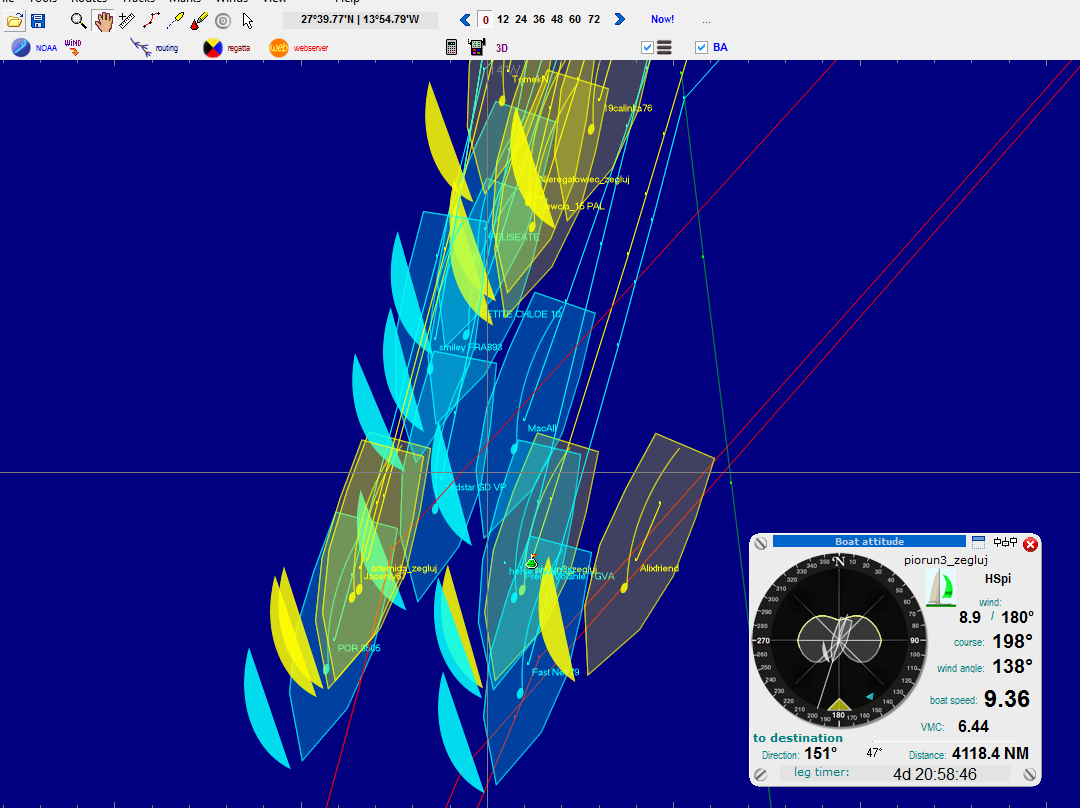Image resolution: width=1080 pixels, height=808 pixels.
Task: Select the ruler measurement tool
Action: point(127,21)
